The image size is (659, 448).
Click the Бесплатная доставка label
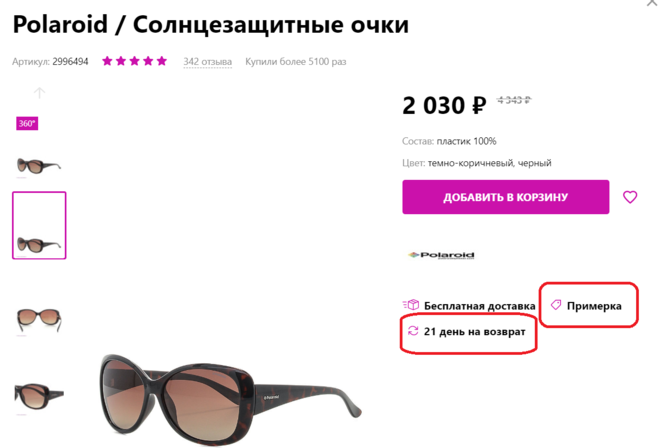(480, 306)
